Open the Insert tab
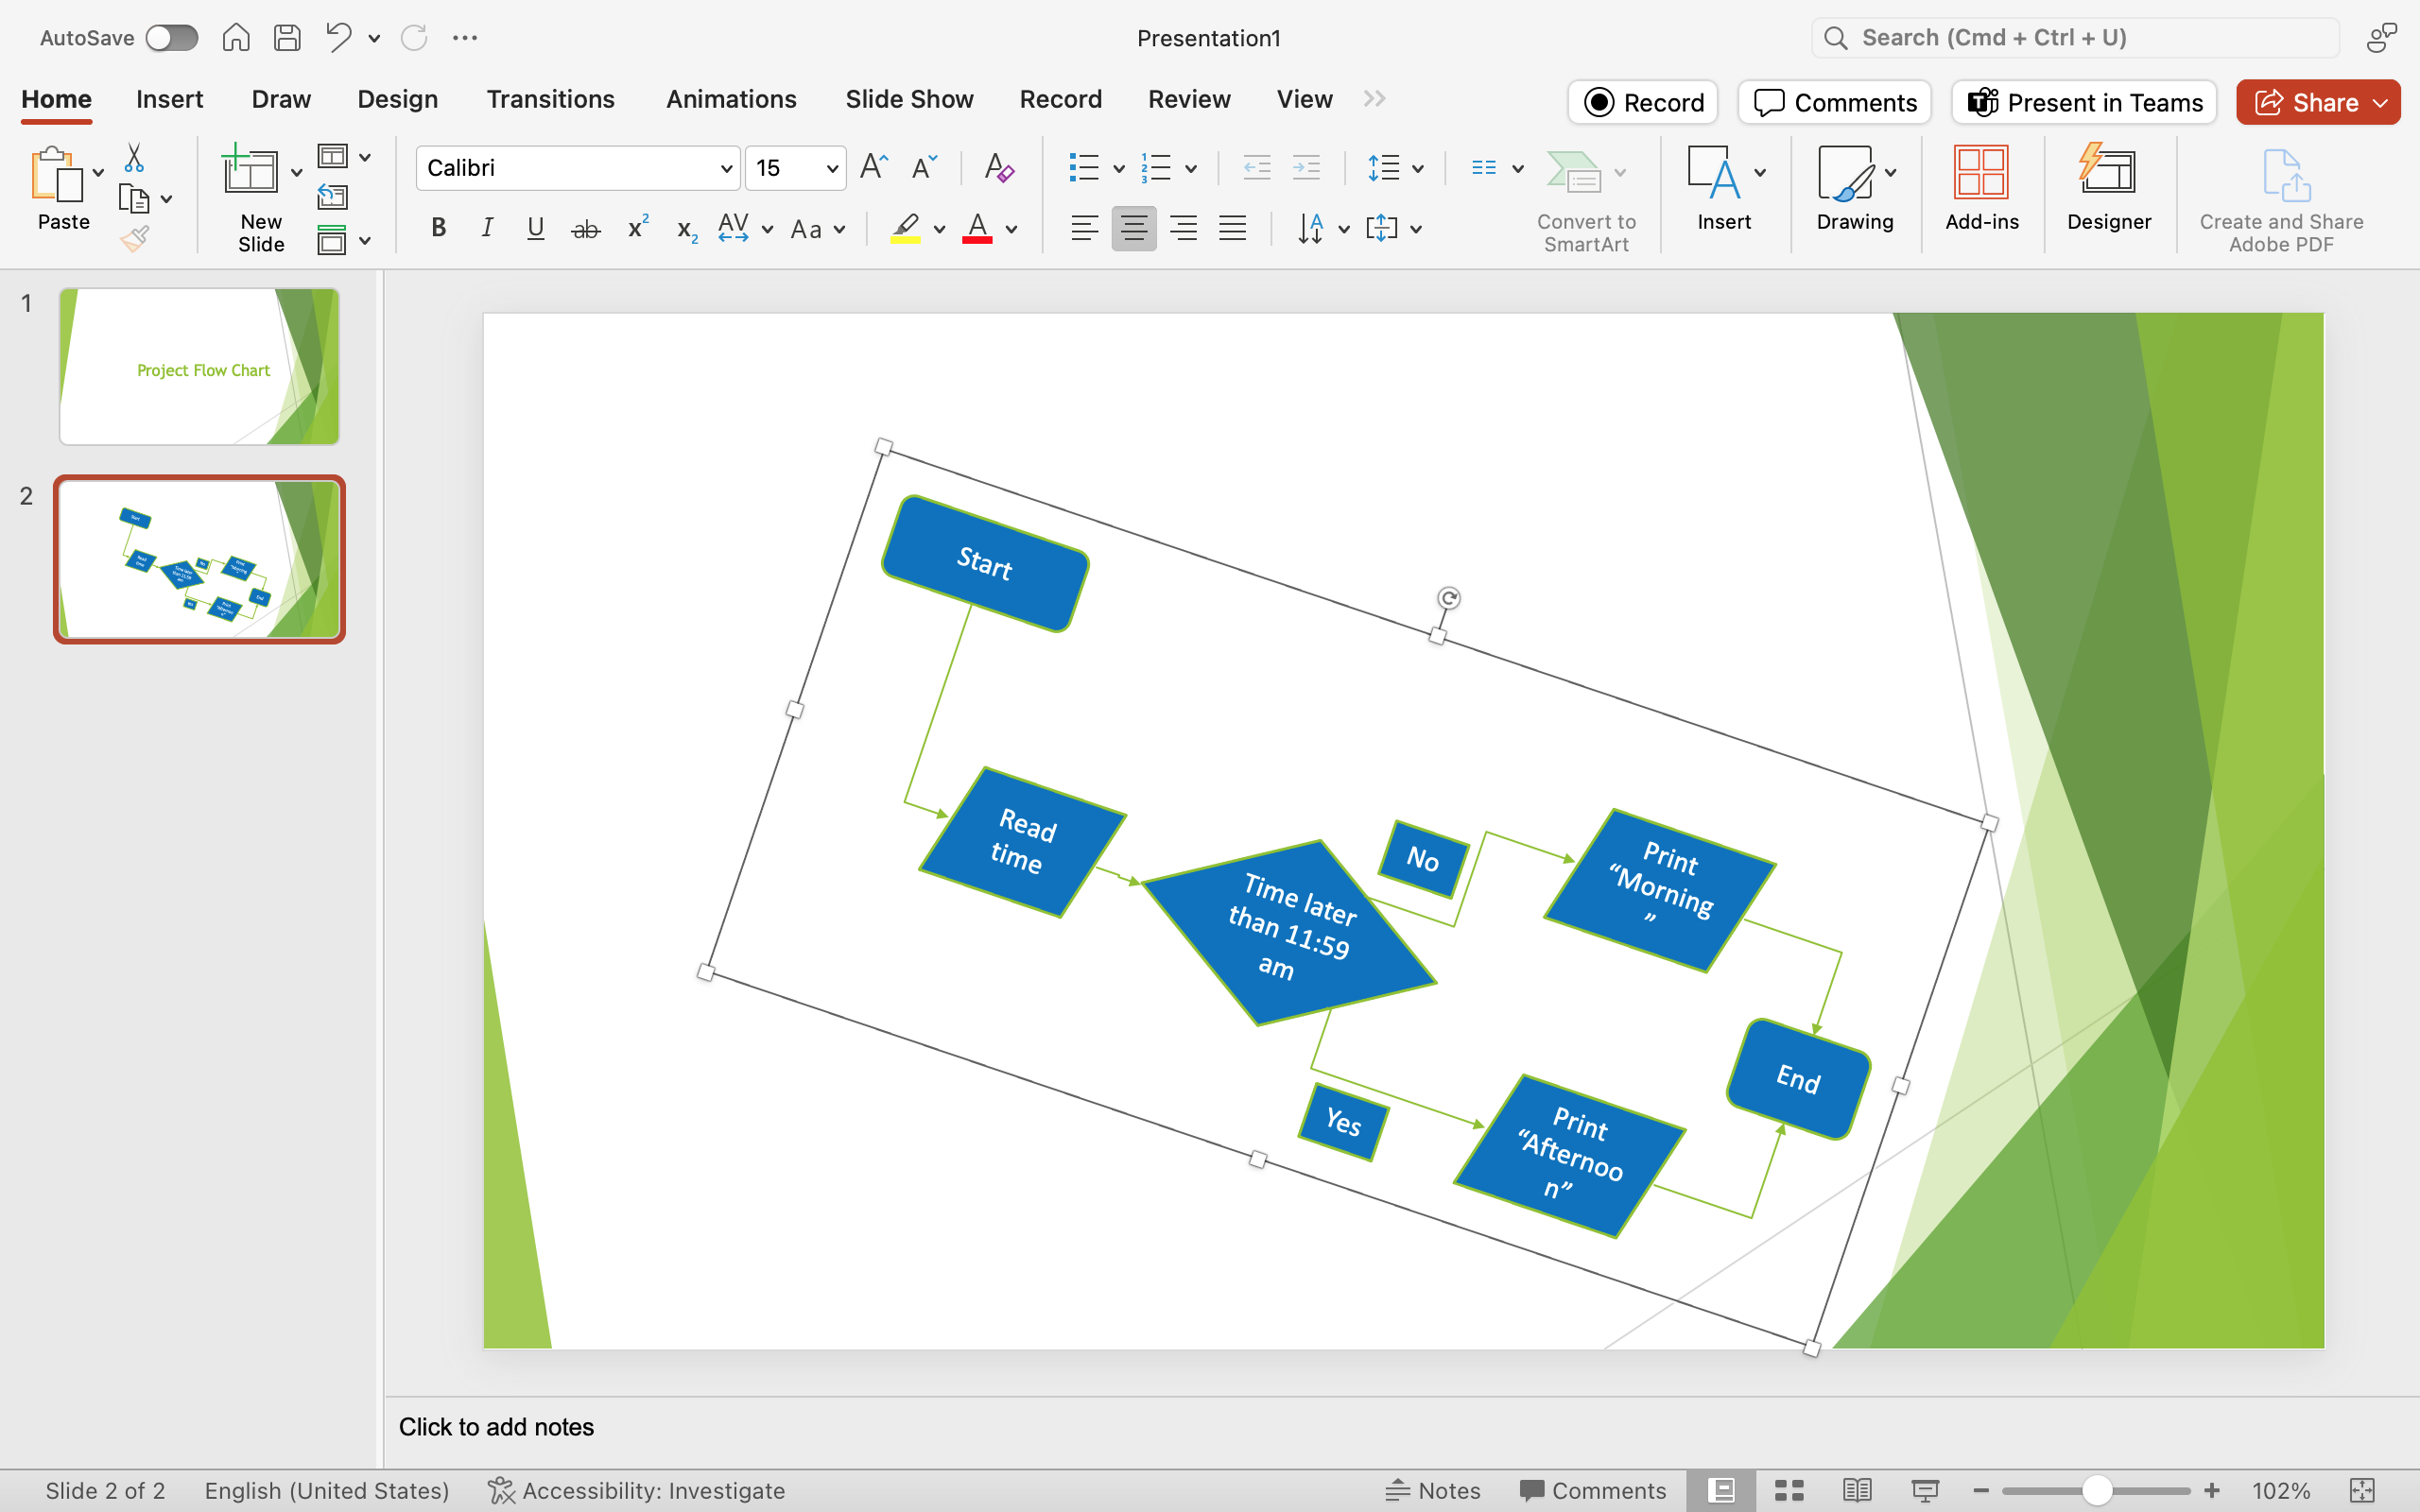Image resolution: width=2420 pixels, height=1512 pixels. [x=169, y=99]
